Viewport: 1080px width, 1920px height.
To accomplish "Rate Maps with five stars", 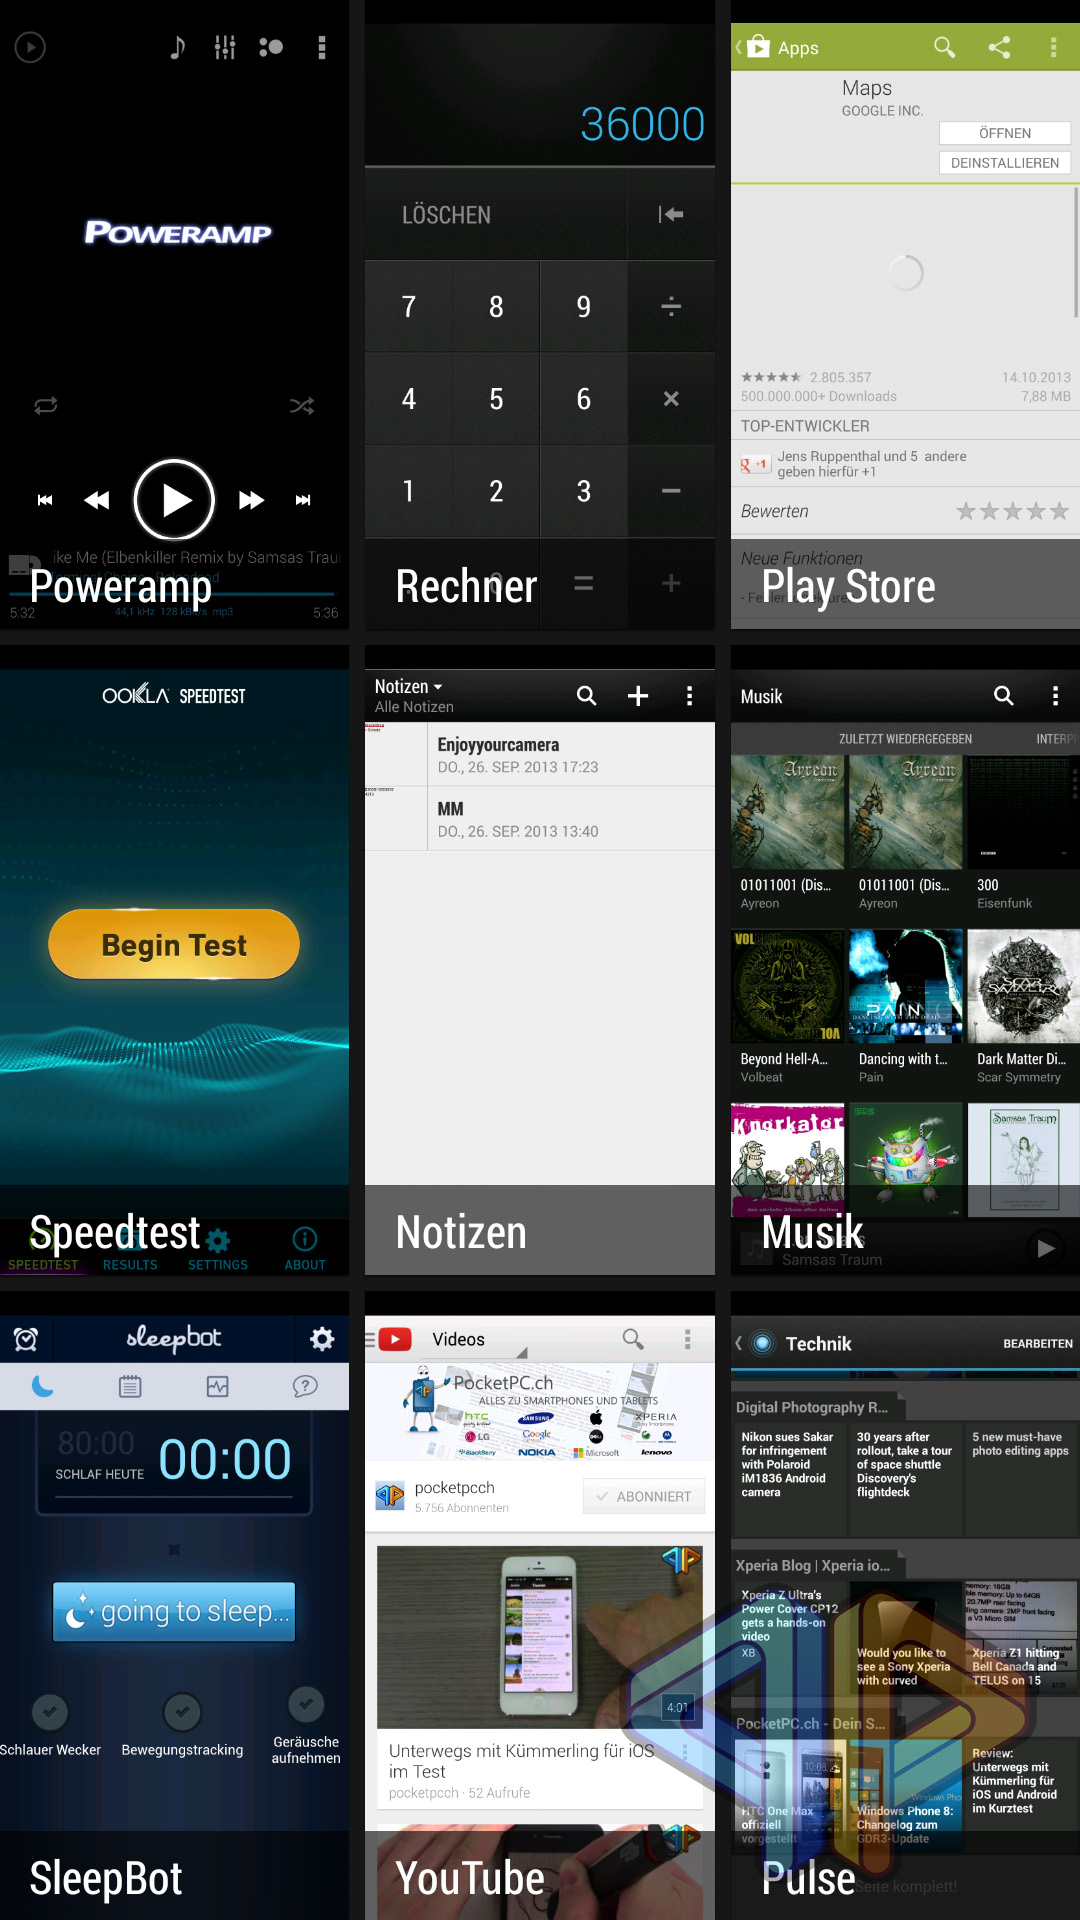I will point(1060,512).
